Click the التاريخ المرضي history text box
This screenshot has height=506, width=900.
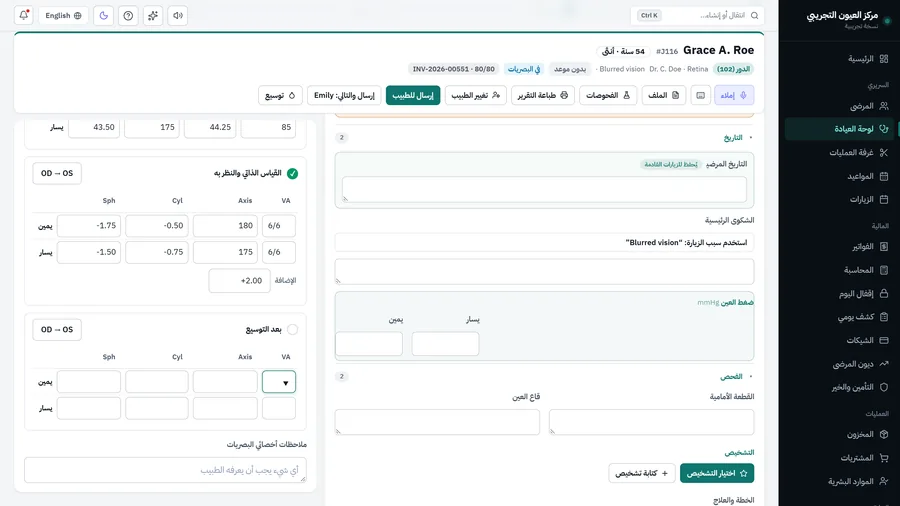[x=544, y=189]
